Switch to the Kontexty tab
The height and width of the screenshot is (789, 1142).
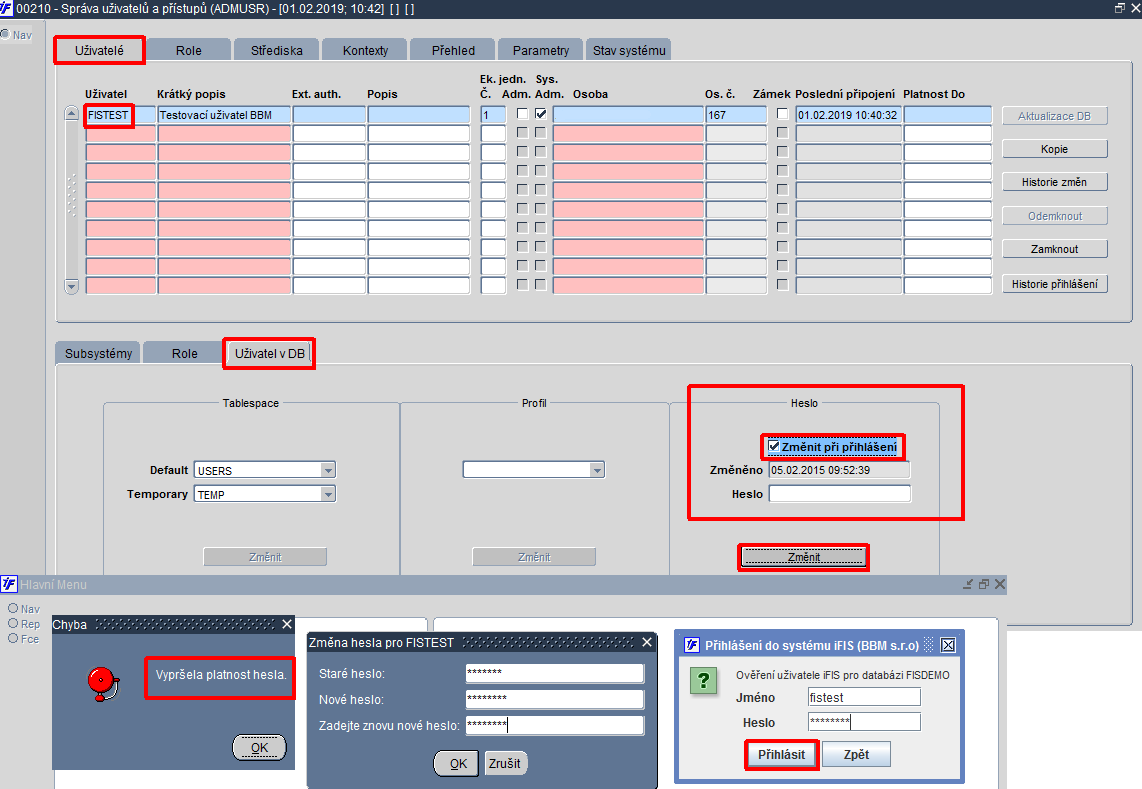tap(365, 50)
